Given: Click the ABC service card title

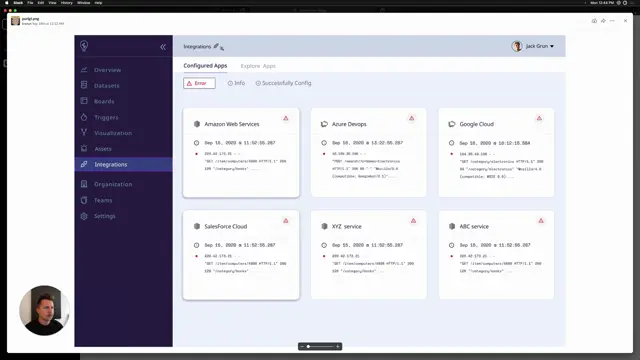Looking at the screenshot, I should click(x=474, y=227).
